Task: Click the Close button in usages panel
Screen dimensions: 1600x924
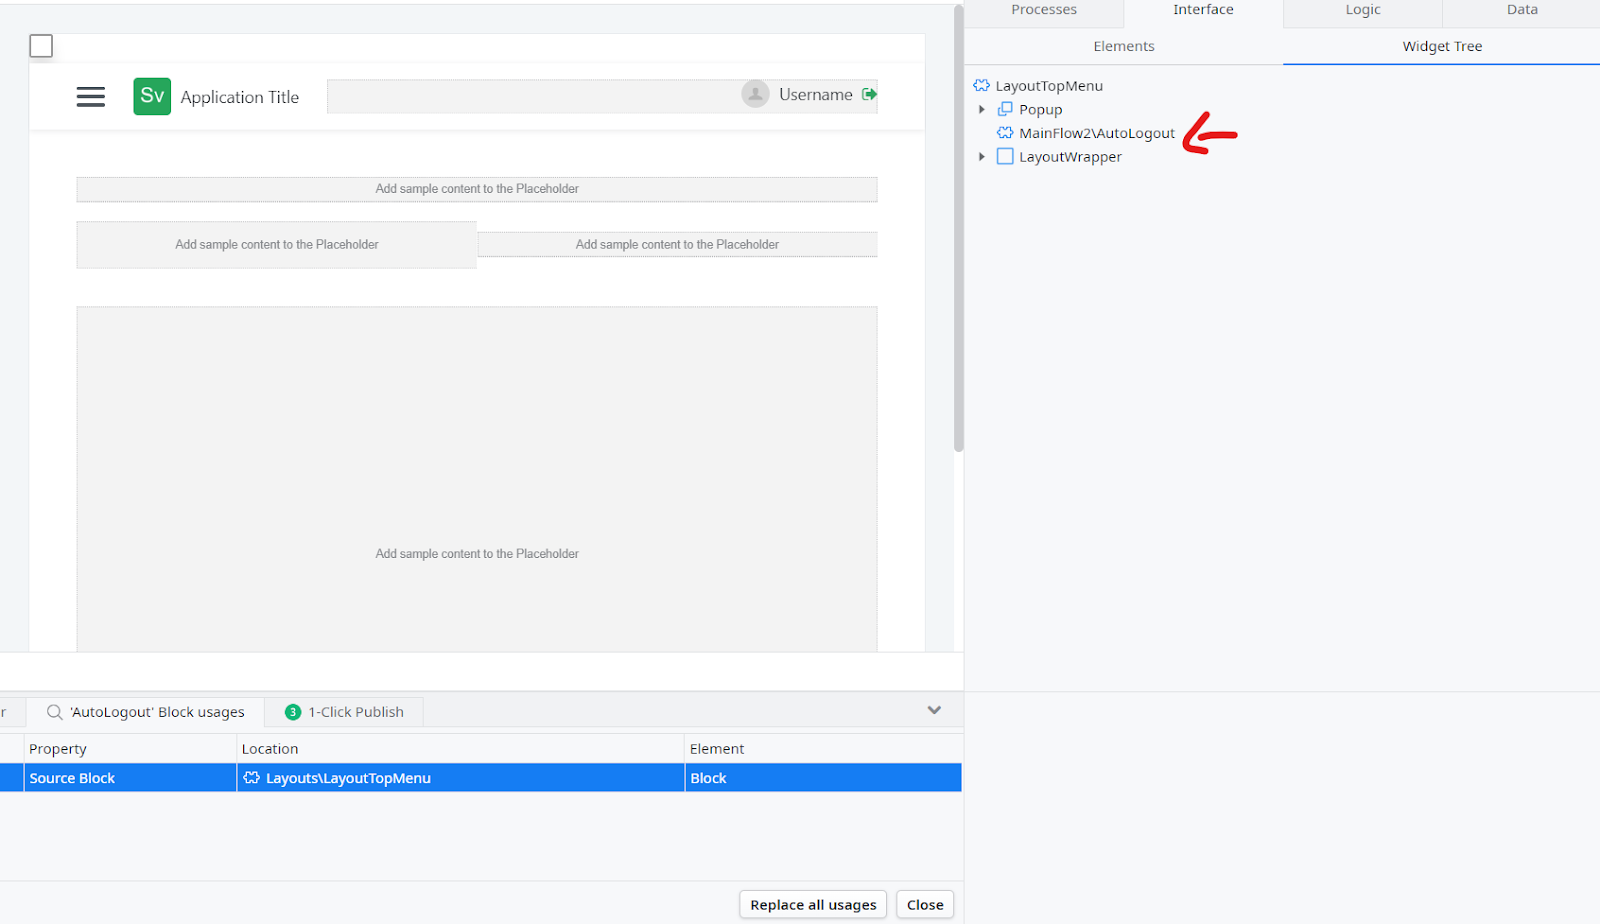Action: click(x=925, y=905)
